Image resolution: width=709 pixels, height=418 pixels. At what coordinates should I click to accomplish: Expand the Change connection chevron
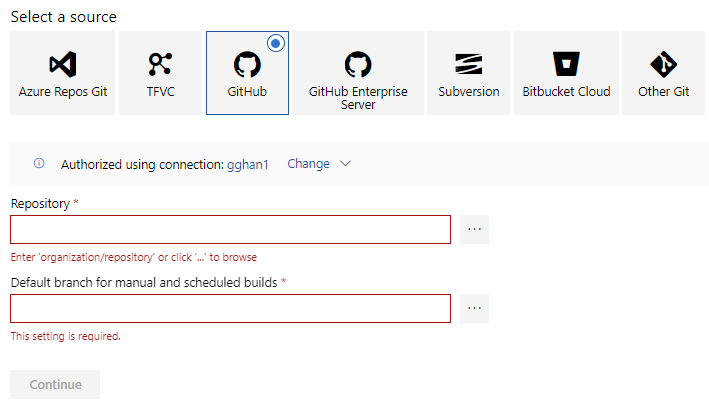click(345, 163)
